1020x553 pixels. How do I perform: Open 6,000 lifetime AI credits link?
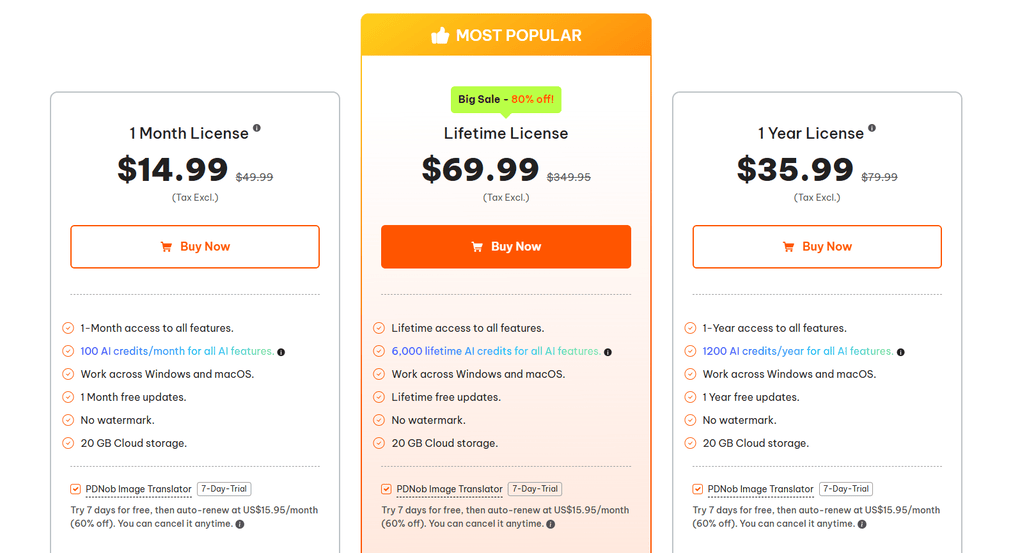coord(495,351)
